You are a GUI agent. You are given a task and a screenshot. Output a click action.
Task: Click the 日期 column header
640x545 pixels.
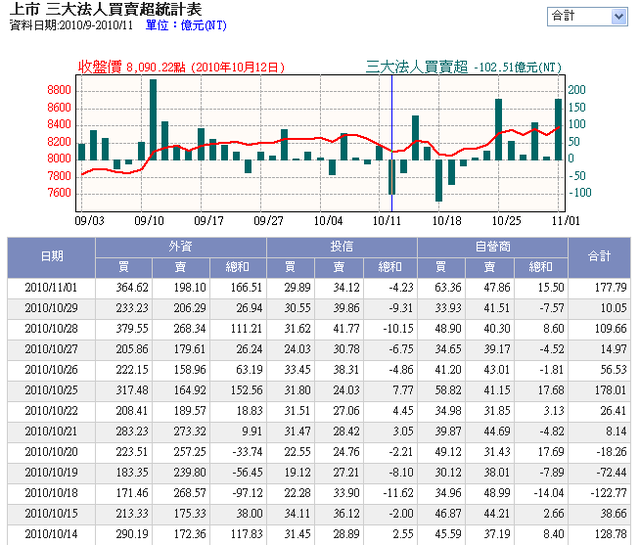coord(51,257)
